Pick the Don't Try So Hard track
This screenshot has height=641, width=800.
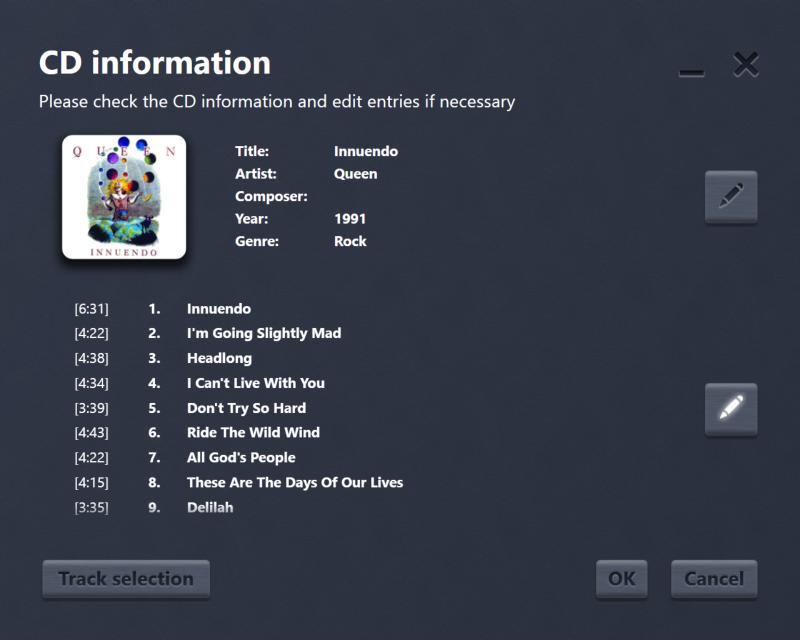point(246,408)
